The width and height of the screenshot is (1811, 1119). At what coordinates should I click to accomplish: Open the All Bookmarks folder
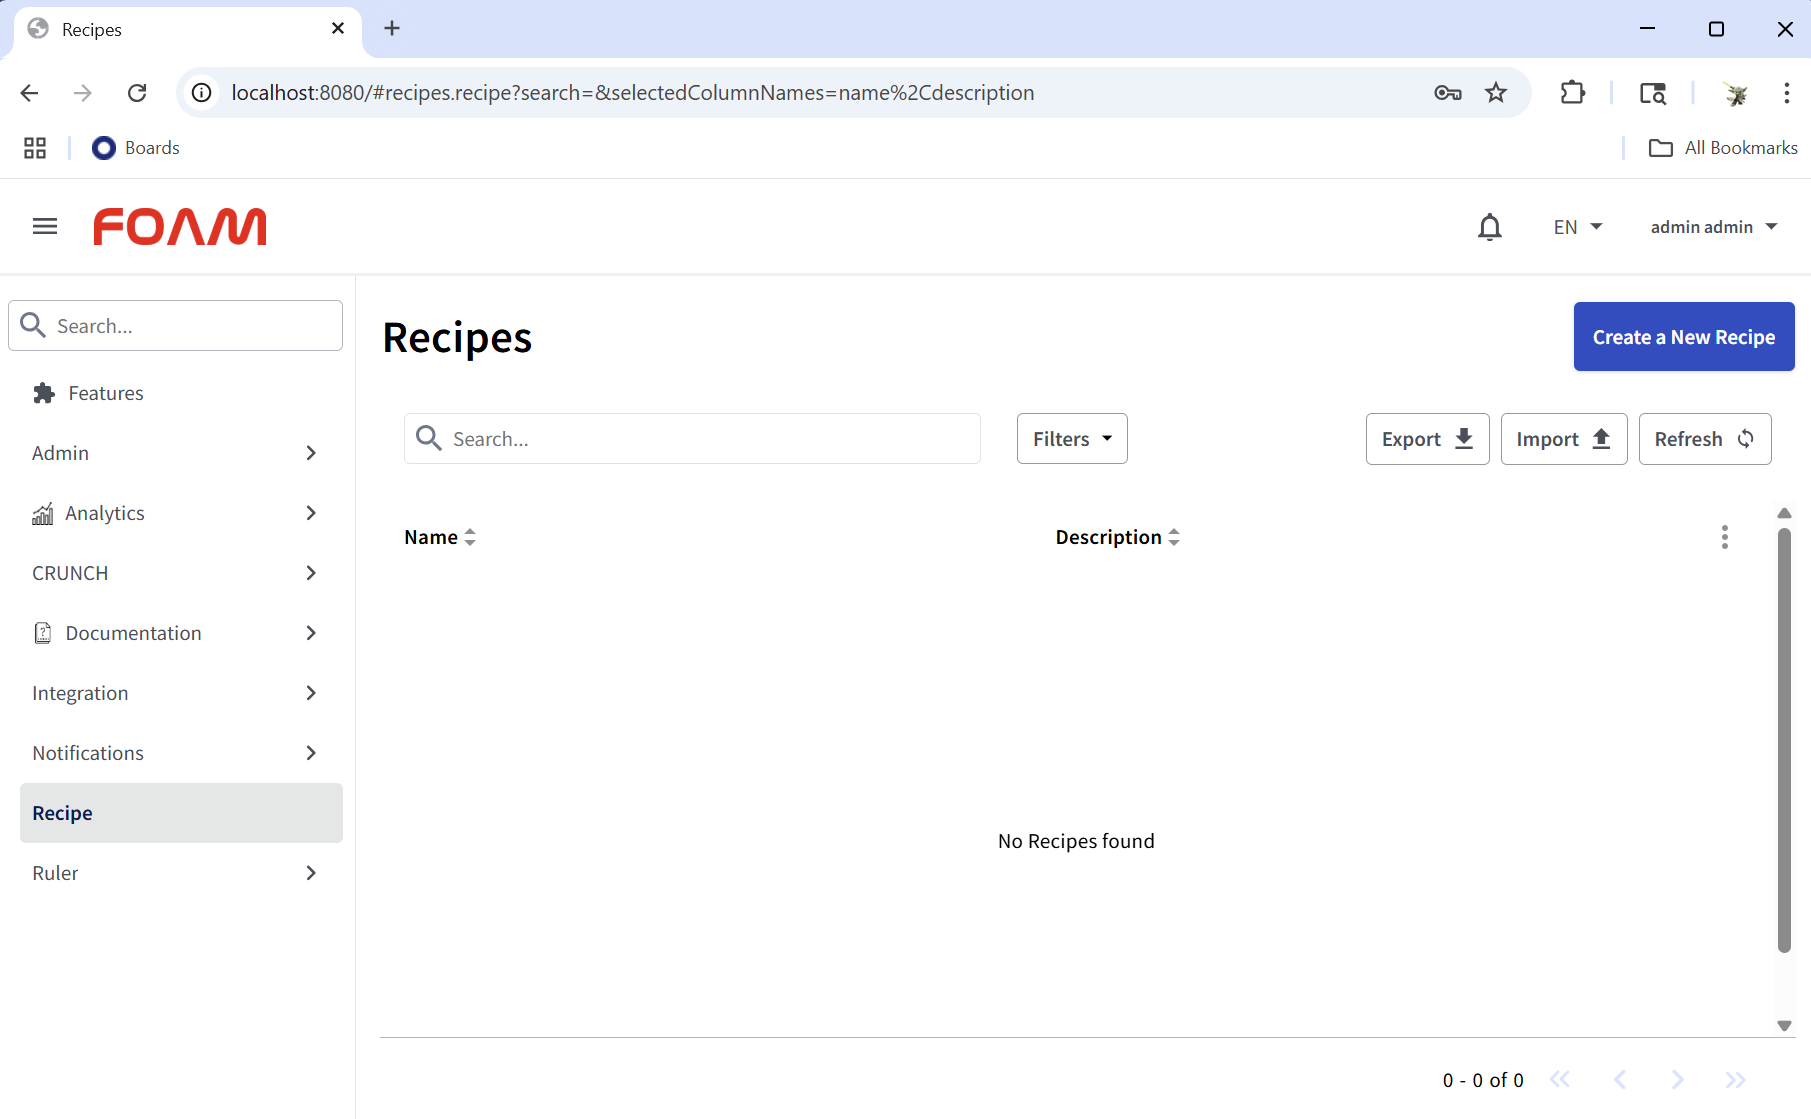pyautogui.click(x=1723, y=148)
